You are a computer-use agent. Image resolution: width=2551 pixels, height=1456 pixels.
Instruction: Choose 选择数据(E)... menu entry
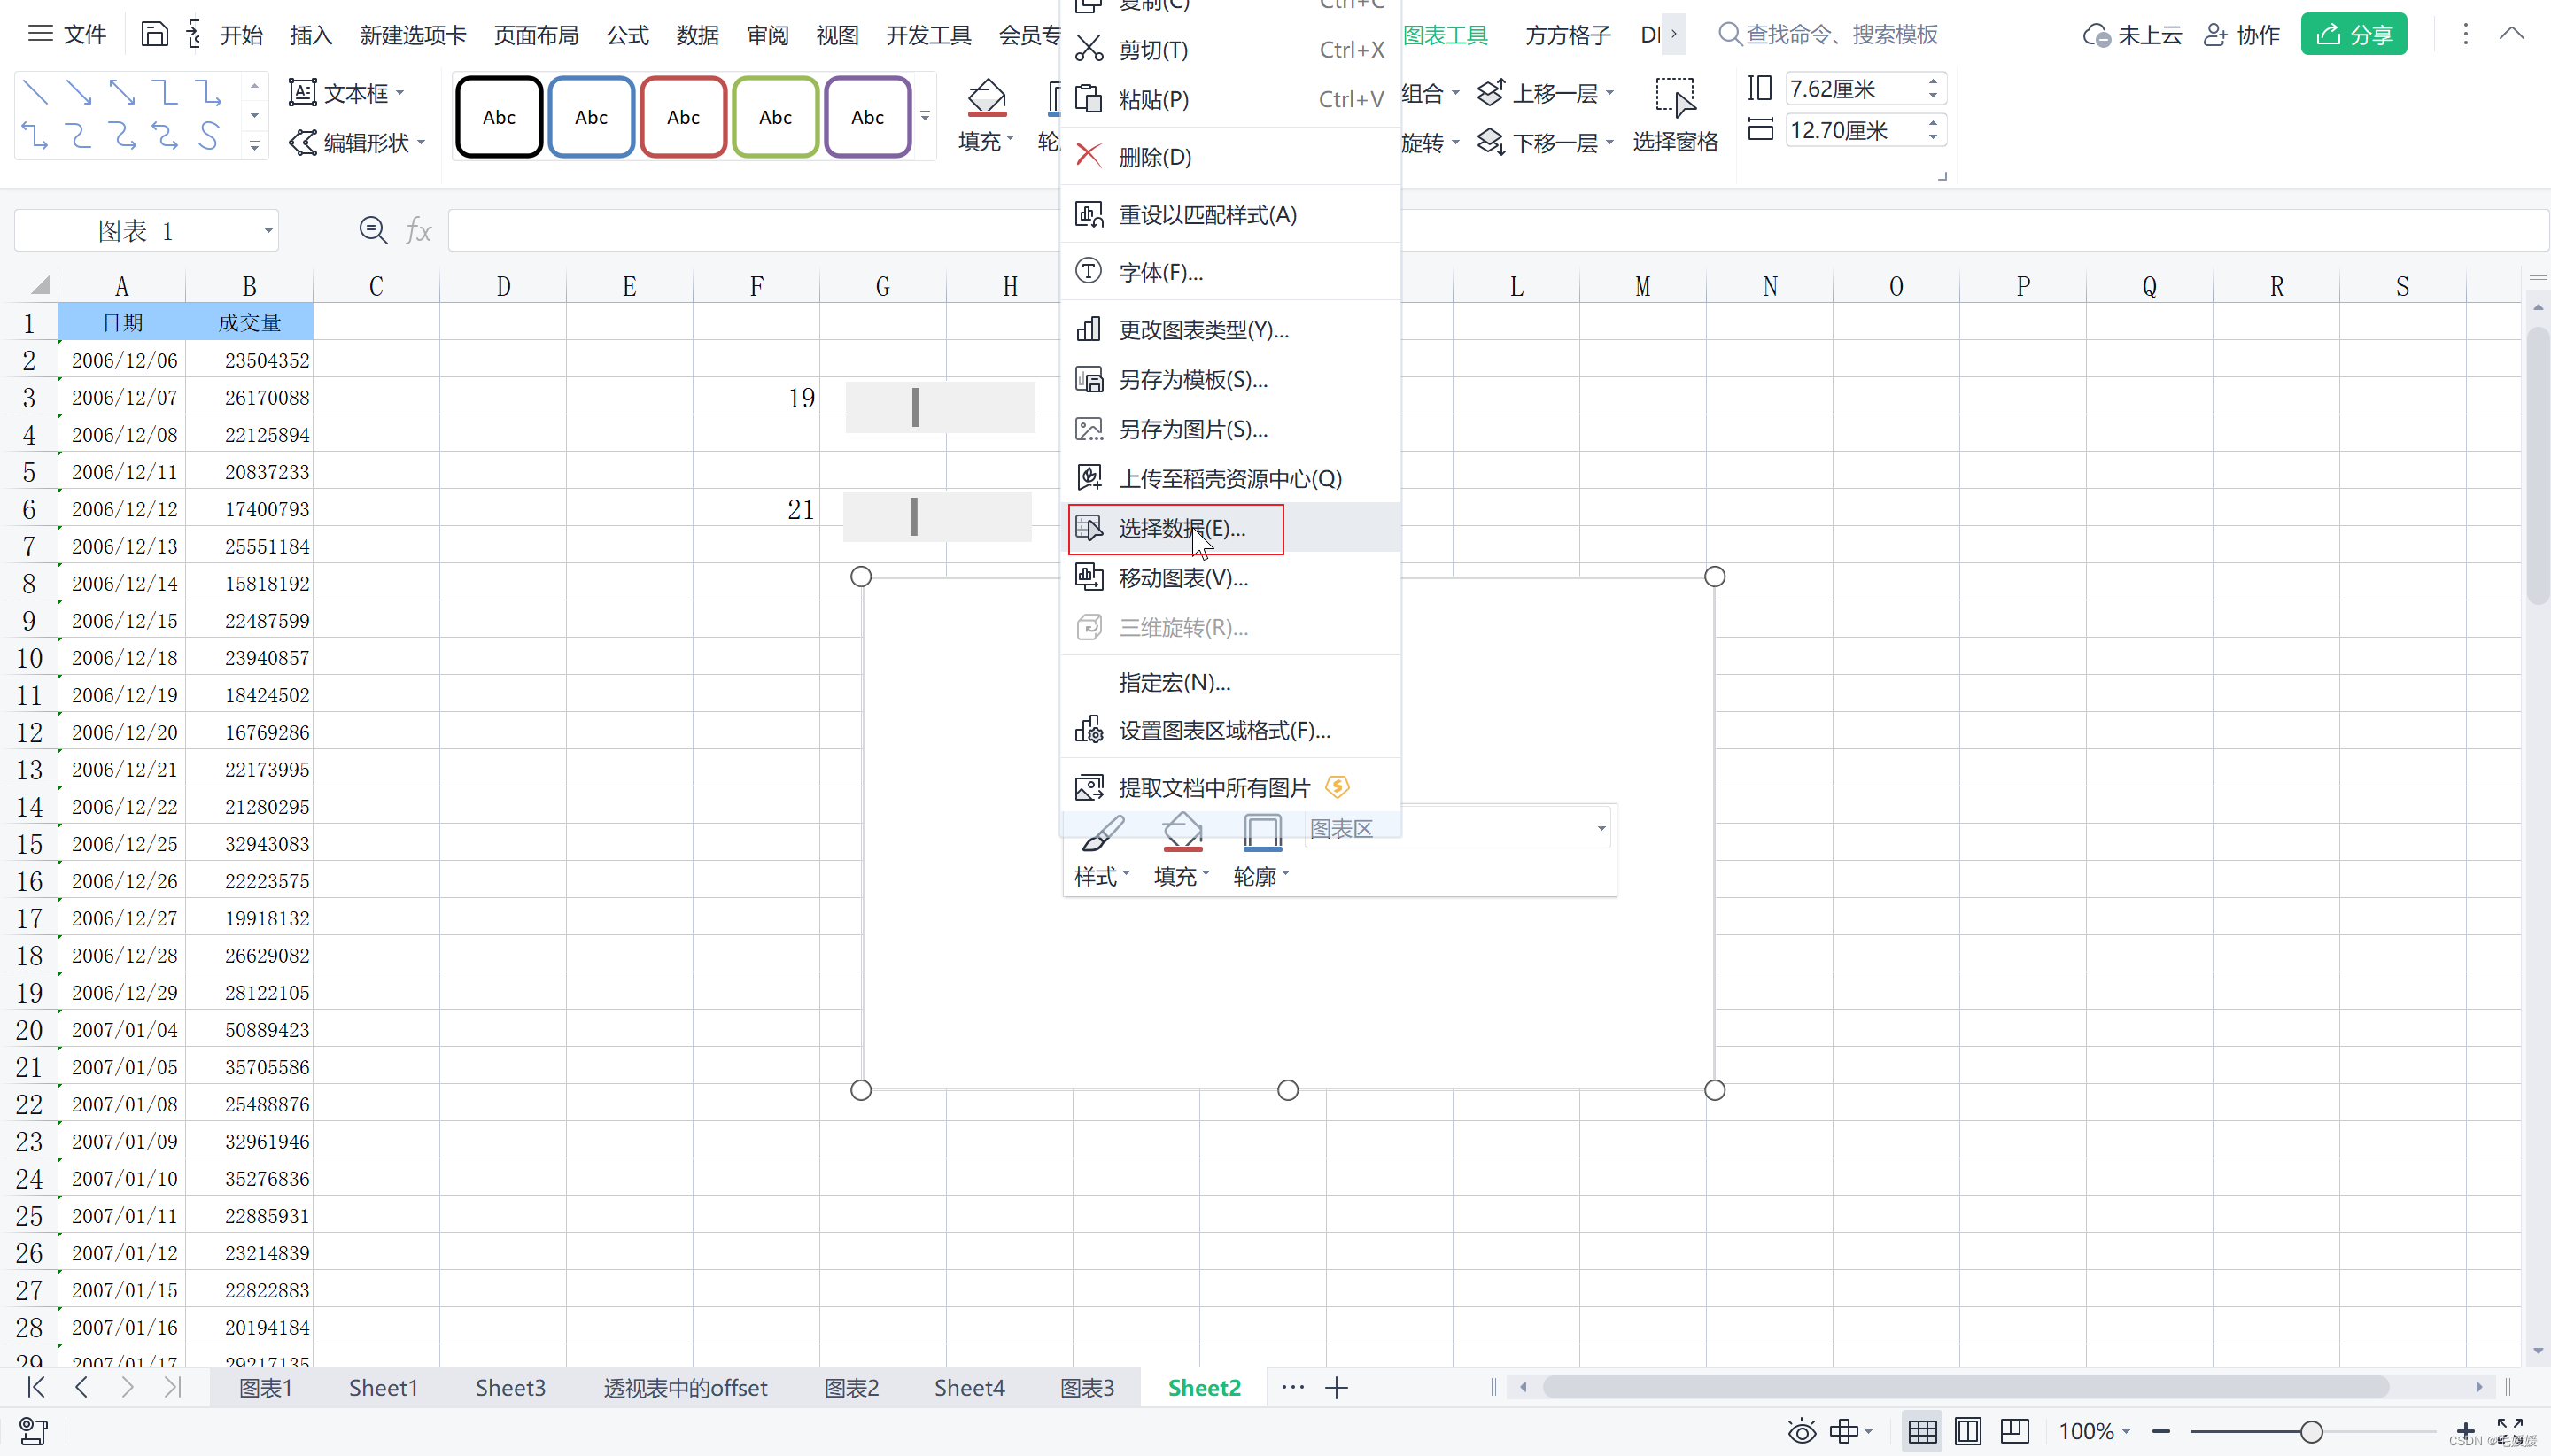pos(1230,528)
